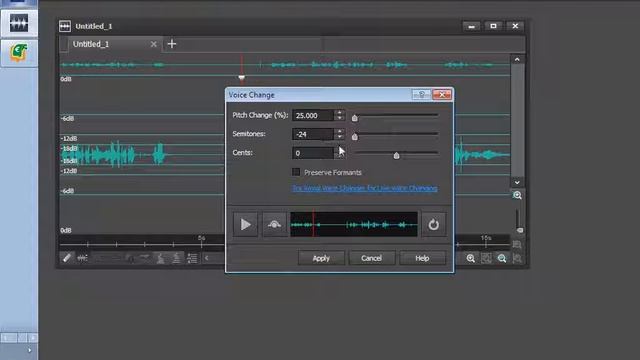Click the sidebar expand arrow at bottom
This screenshot has width=640, height=360.
click(x=29, y=350)
